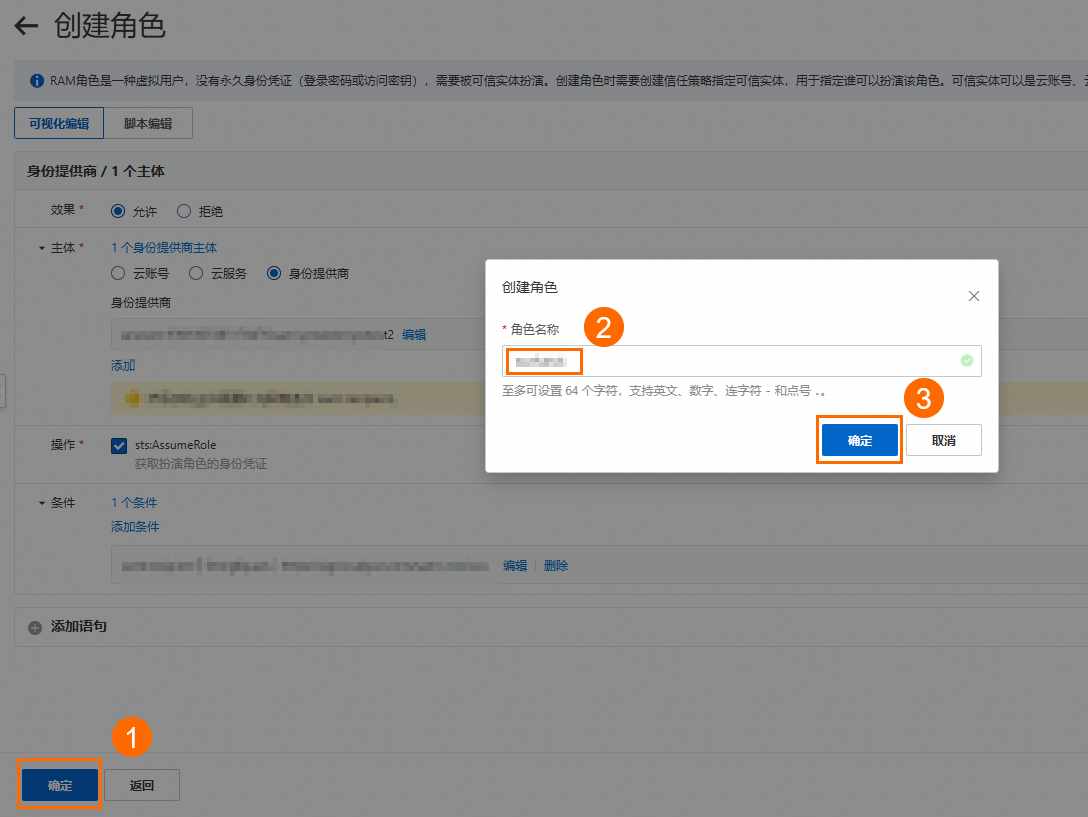Click 删除 on the condition row
The image size is (1088, 817).
click(x=556, y=566)
